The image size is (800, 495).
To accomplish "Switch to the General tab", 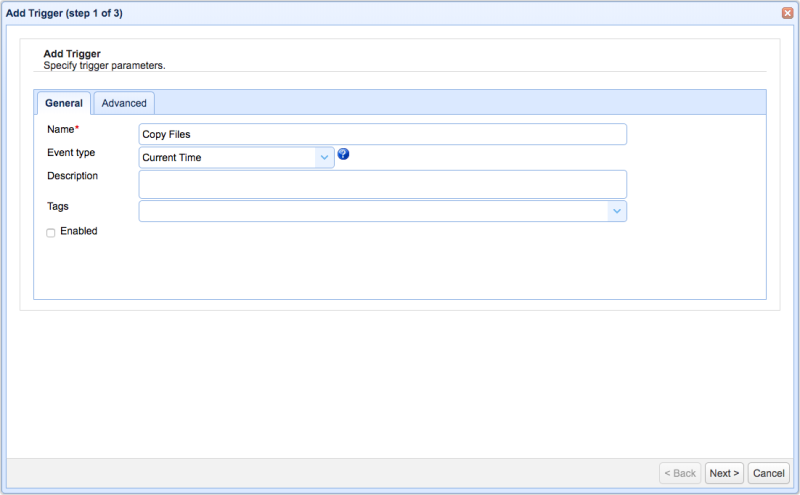I will coord(64,103).
